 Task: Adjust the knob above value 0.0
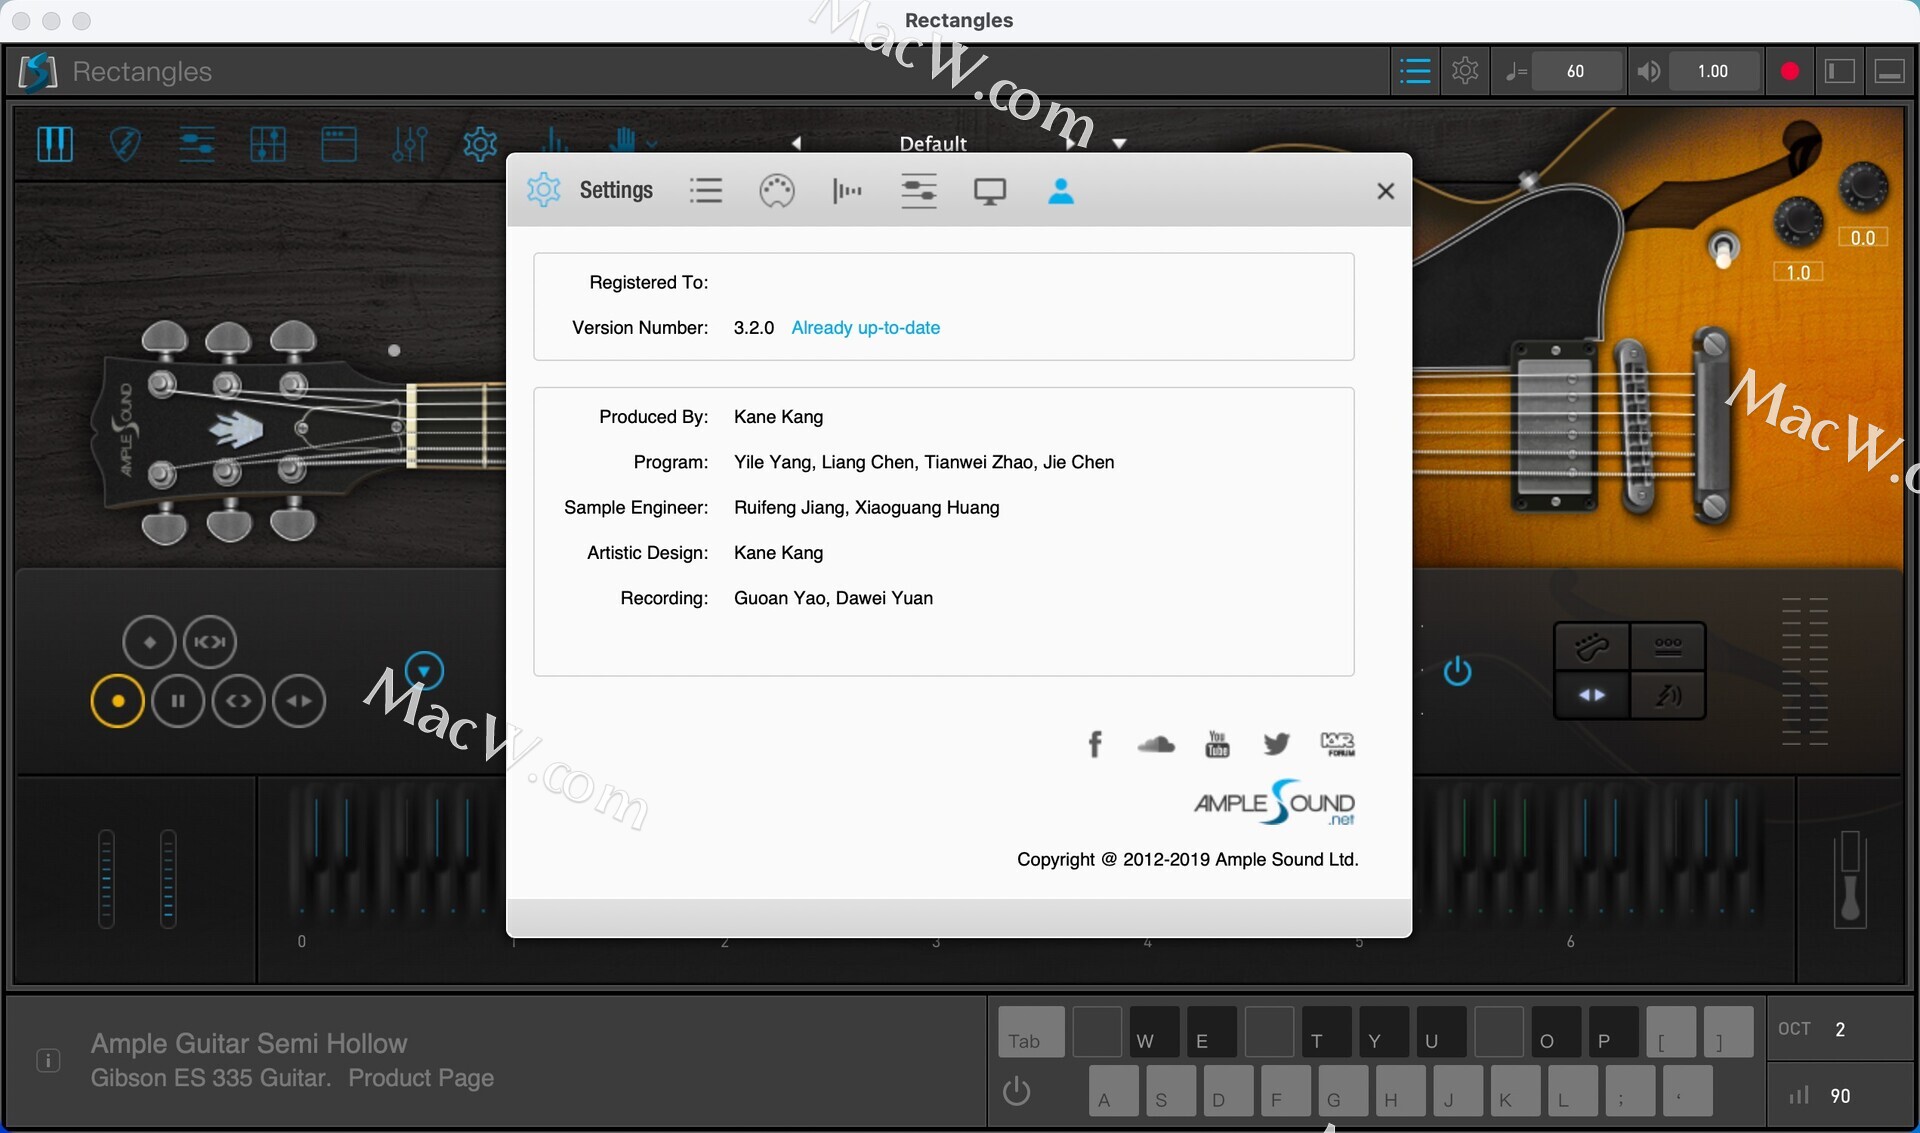(1863, 187)
